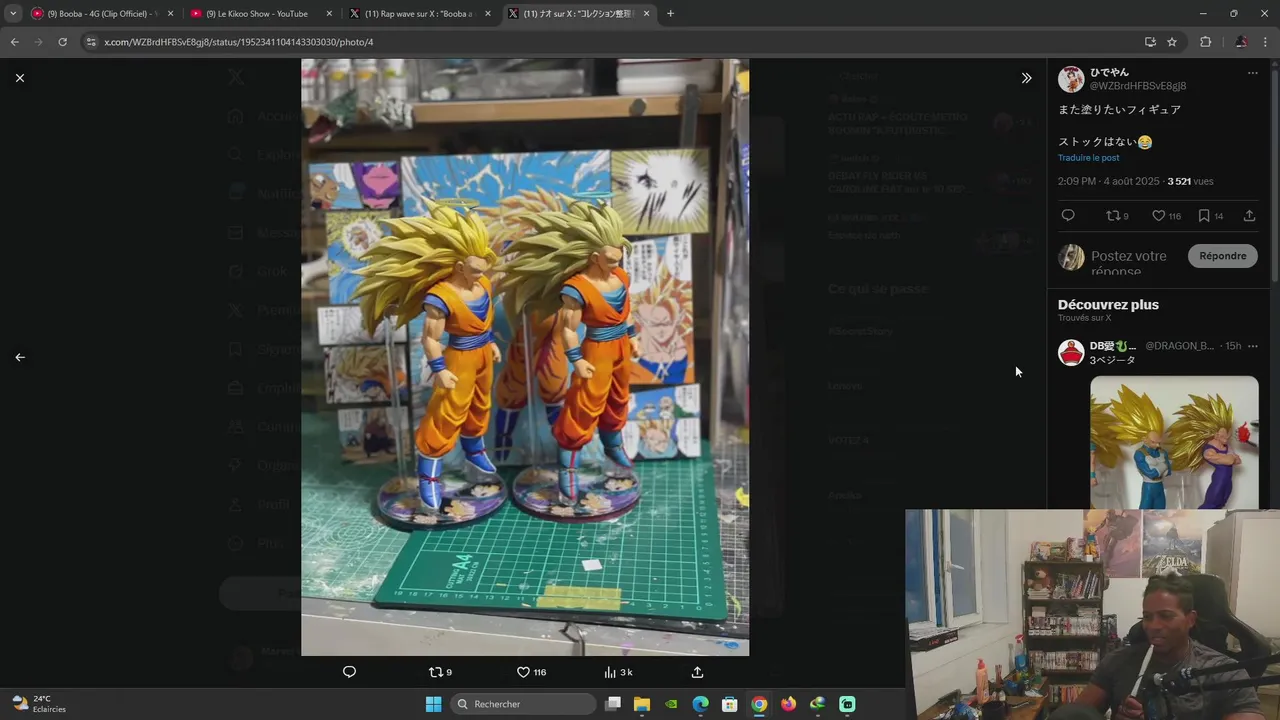The width and height of the screenshot is (1280, 720).
Task: Click Découvrez plus heading
Action: 1108,305
